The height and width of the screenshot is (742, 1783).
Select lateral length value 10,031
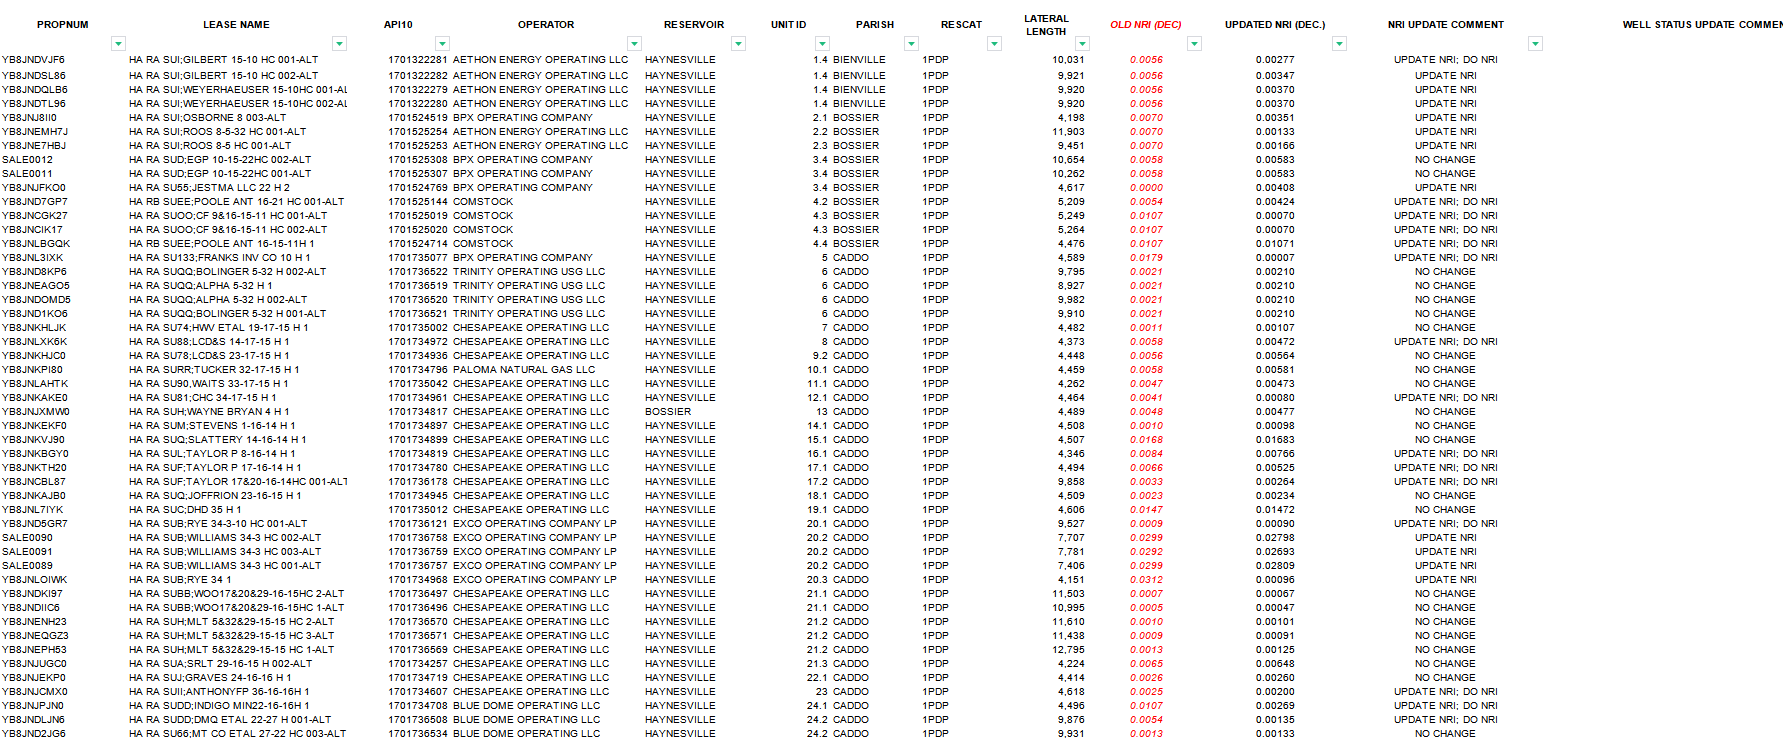(1068, 60)
